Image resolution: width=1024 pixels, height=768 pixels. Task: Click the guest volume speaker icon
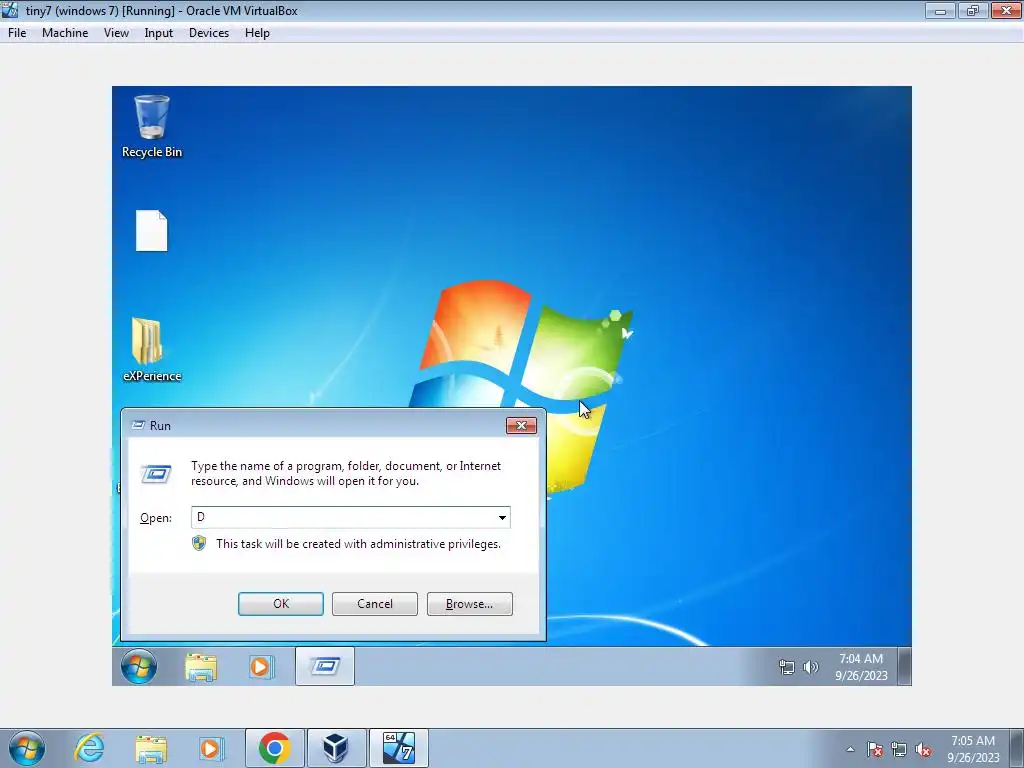tap(810, 667)
